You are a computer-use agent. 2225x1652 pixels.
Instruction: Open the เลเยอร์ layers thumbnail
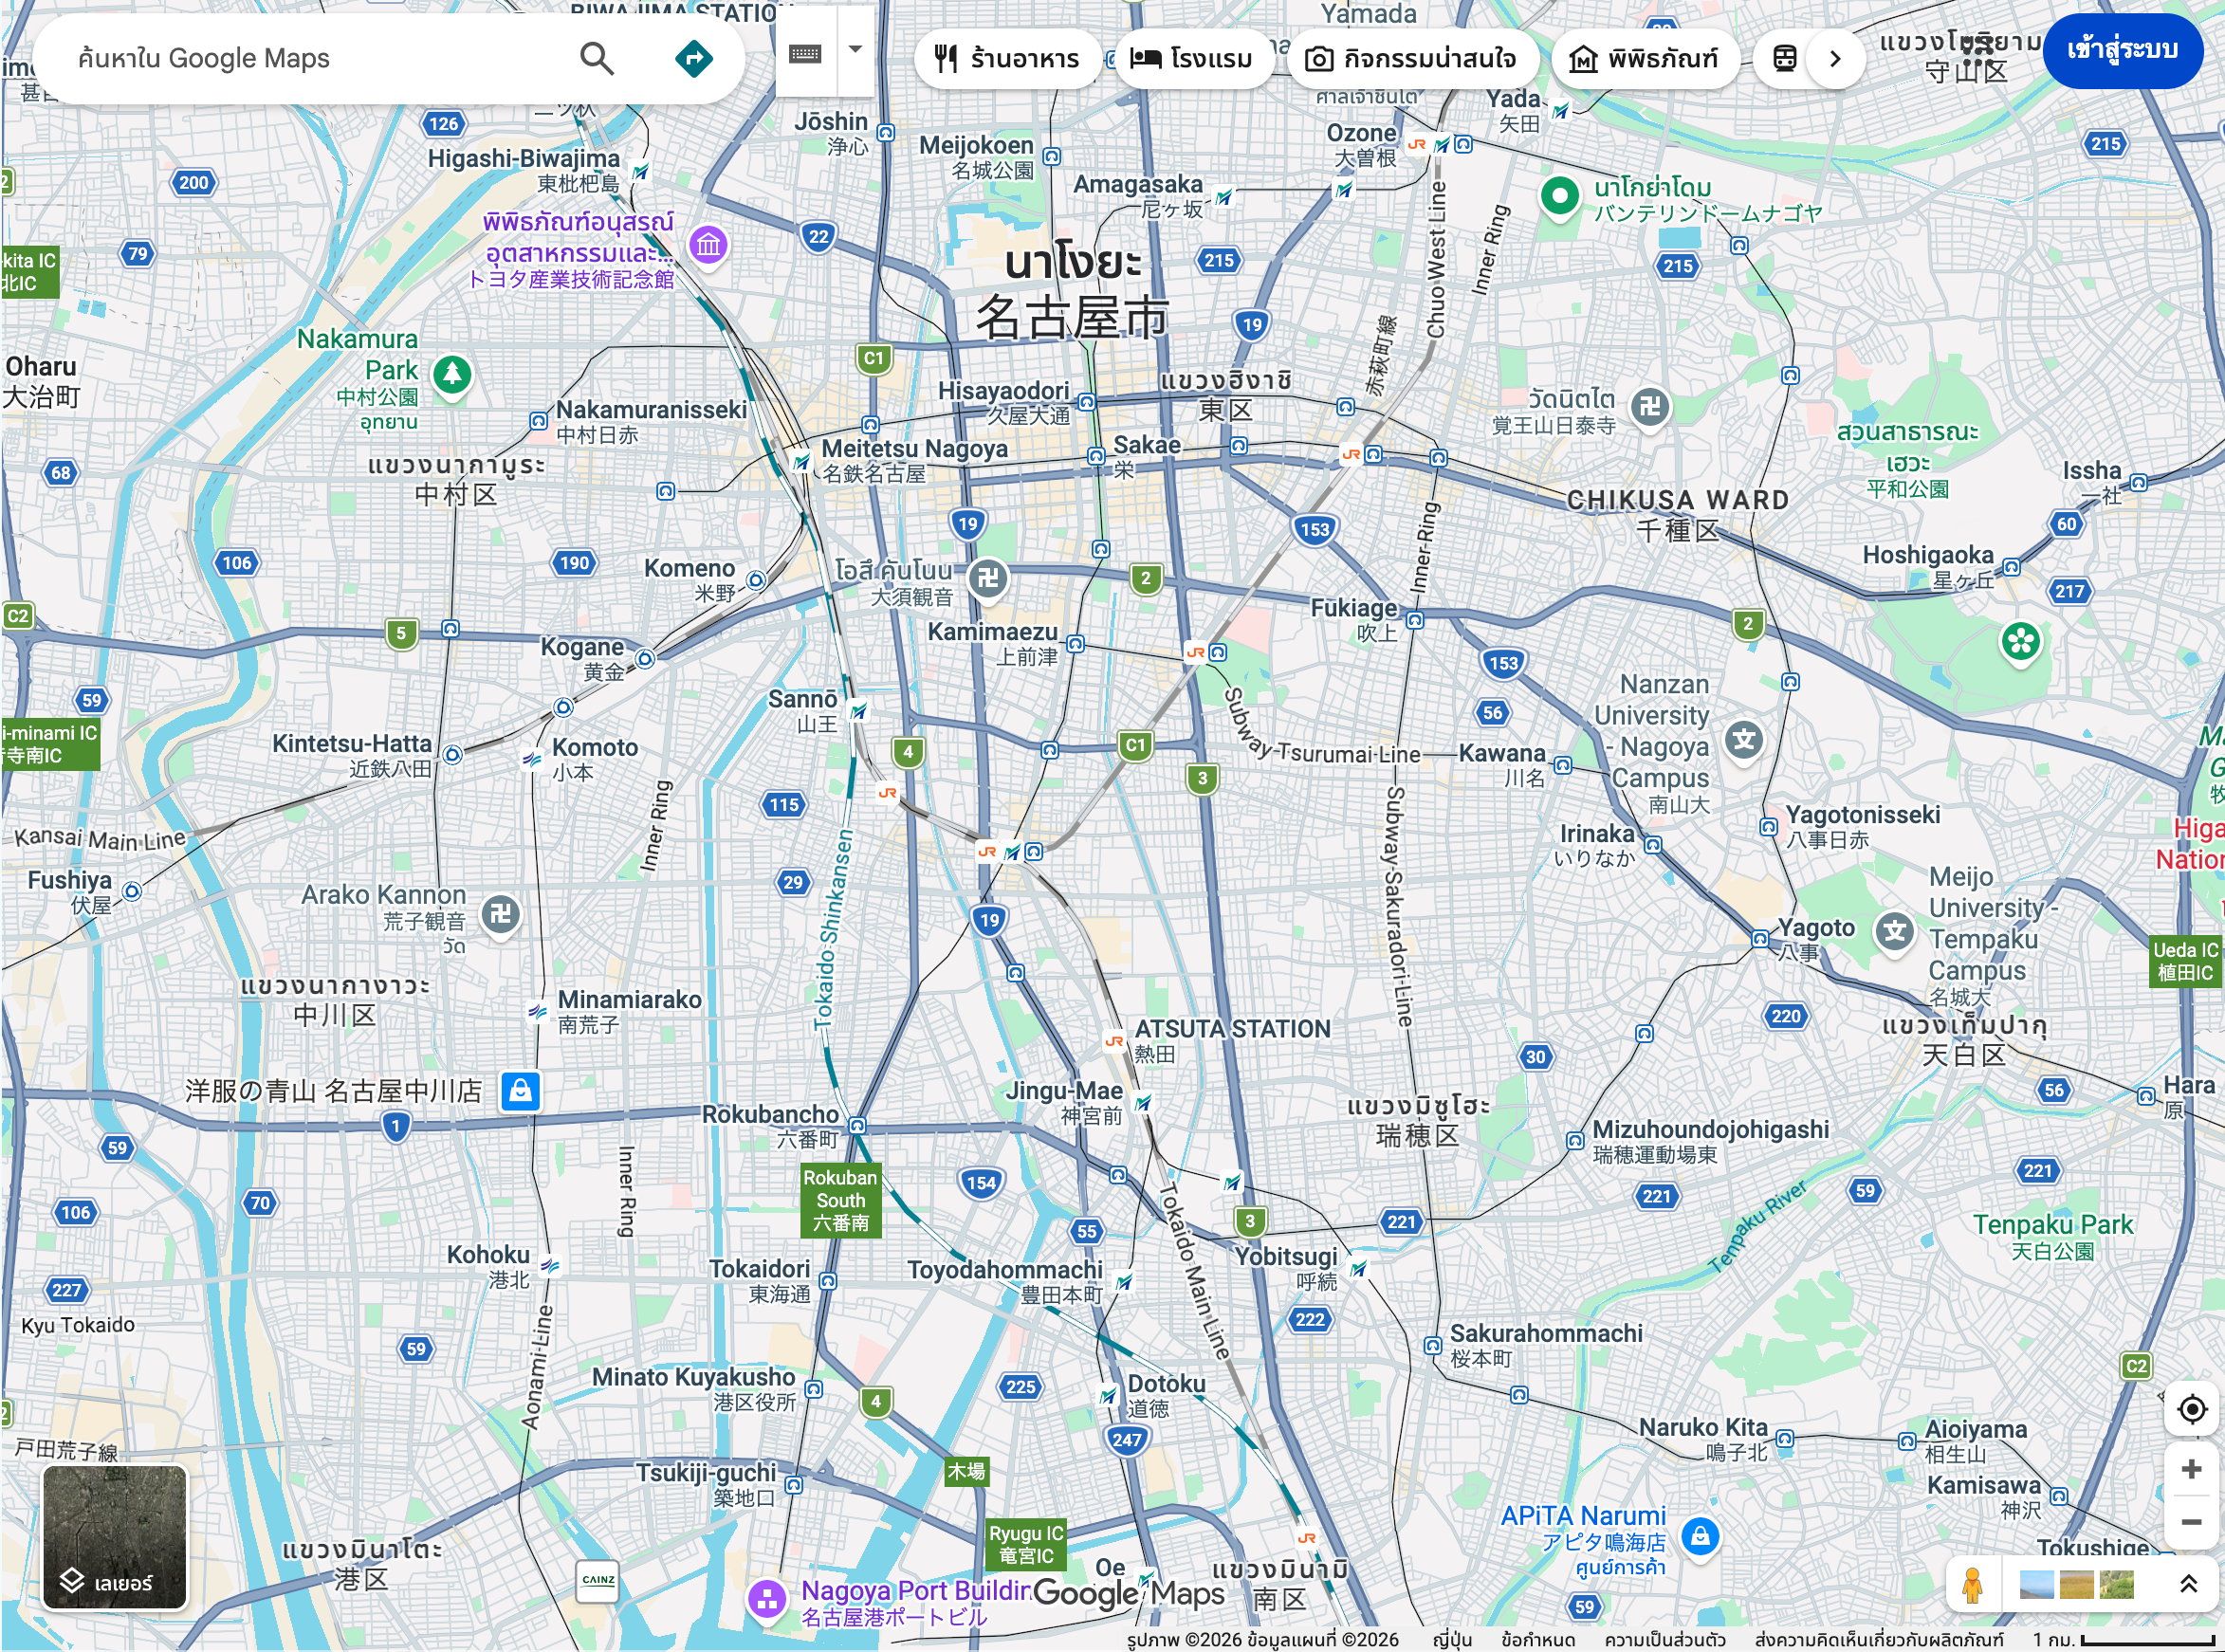coord(114,1537)
